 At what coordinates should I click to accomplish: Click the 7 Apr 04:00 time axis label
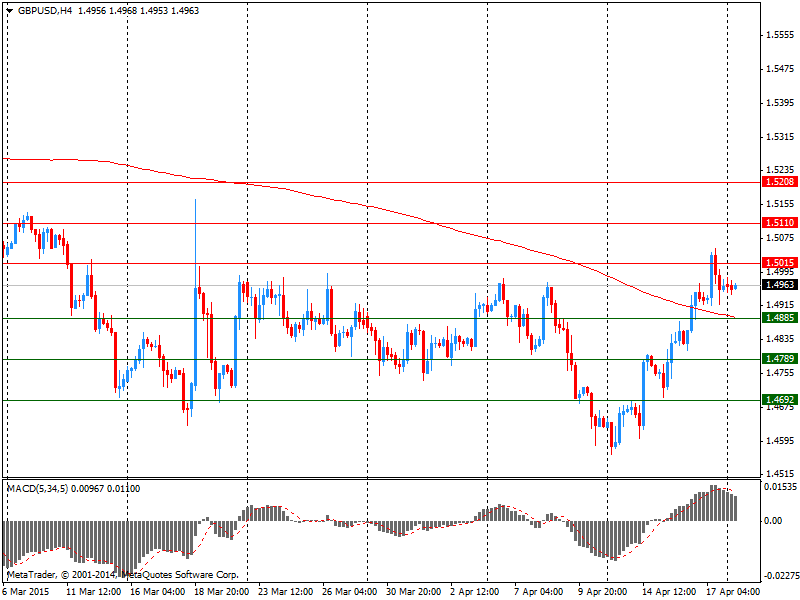(x=540, y=592)
